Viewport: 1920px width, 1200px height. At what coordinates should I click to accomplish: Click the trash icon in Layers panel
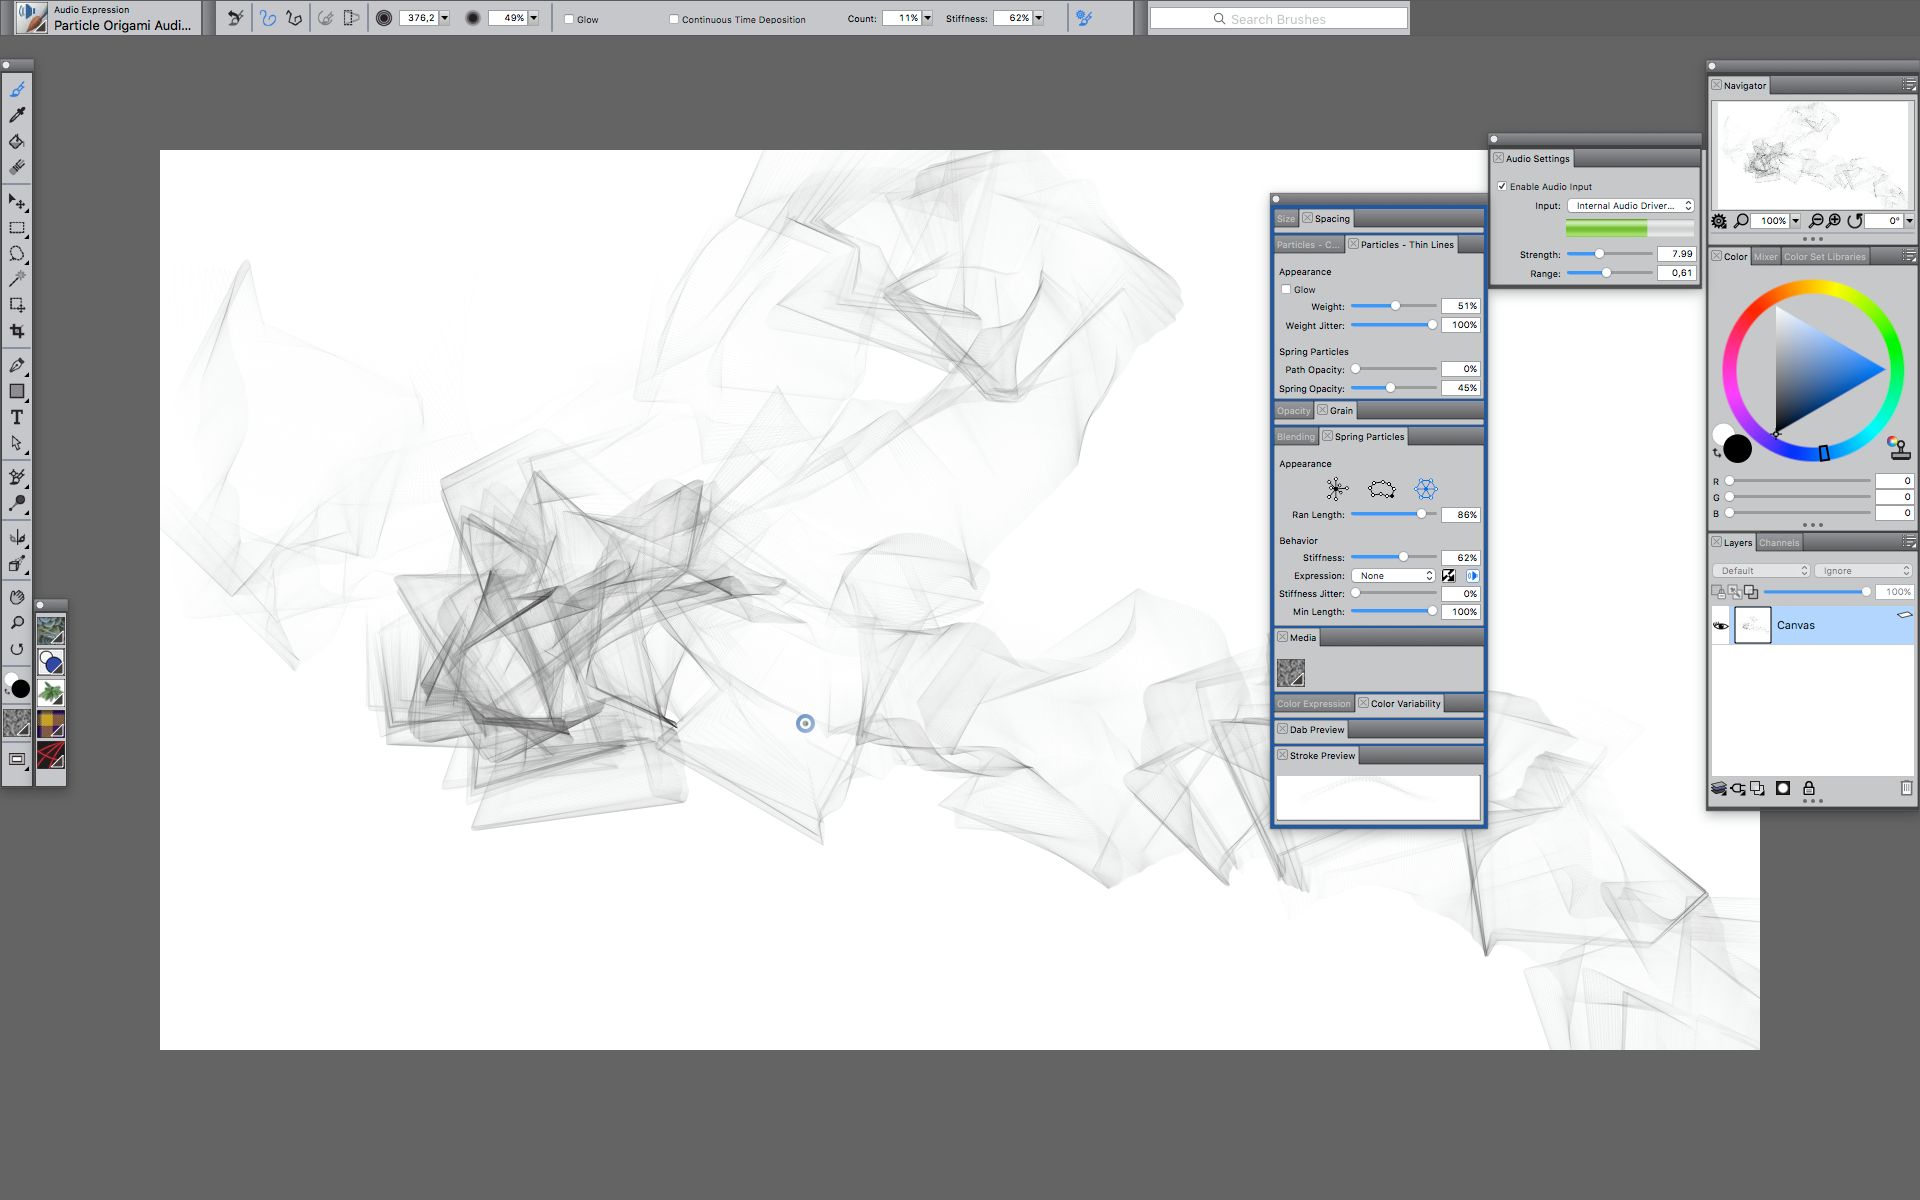[1906, 788]
